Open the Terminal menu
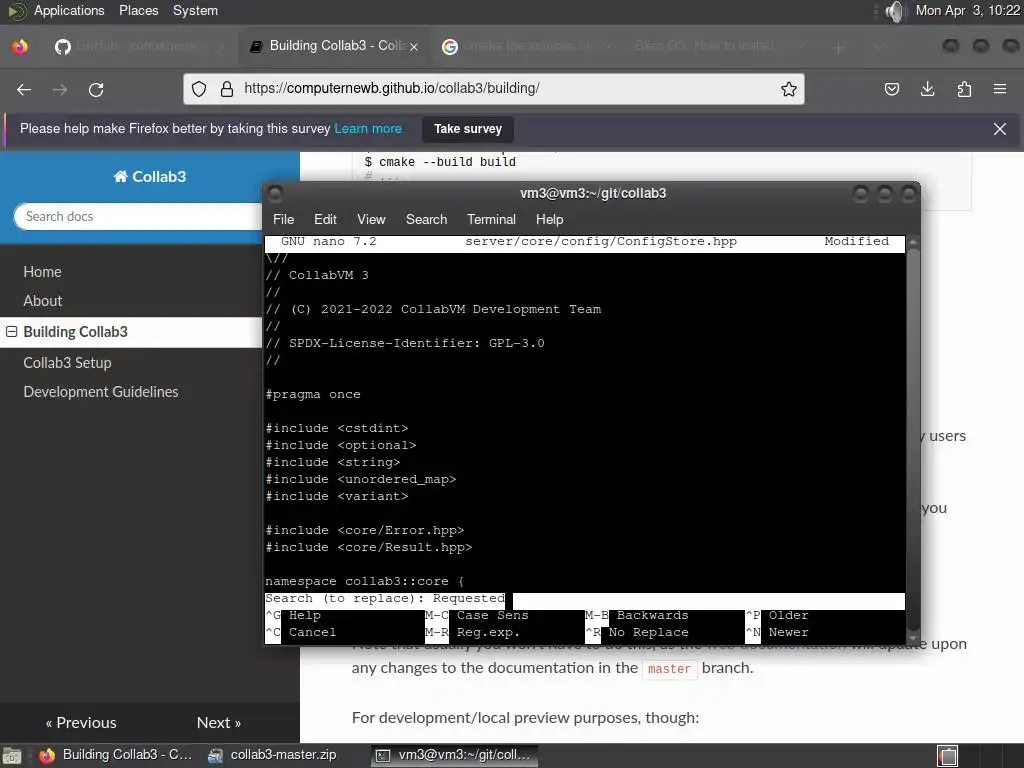Viewport: 1024px width, 768px height. (491, 219)
